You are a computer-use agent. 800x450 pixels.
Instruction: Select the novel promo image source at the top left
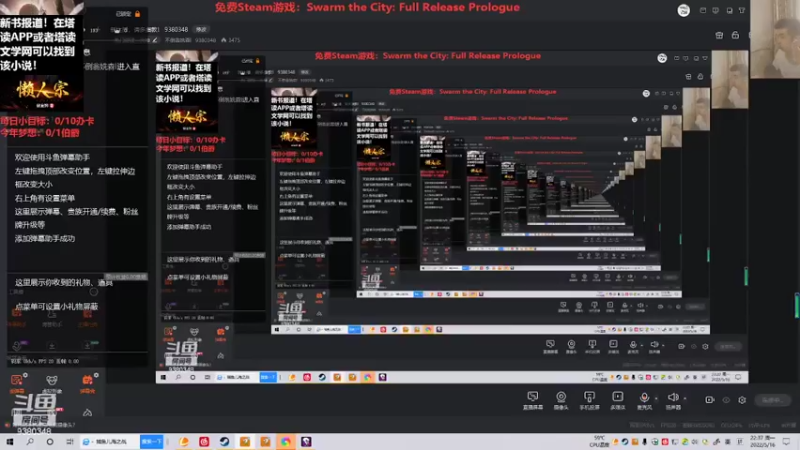42,56
